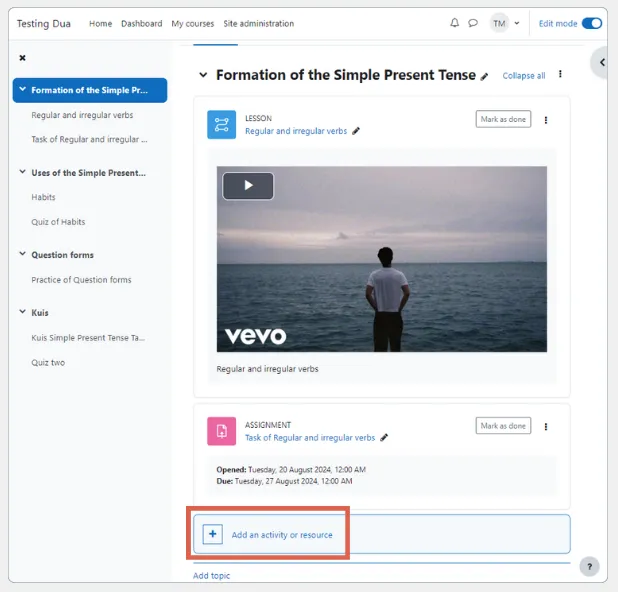Collapse the Kuis sidebar section
Screen dimensions: 618x592
22,312
